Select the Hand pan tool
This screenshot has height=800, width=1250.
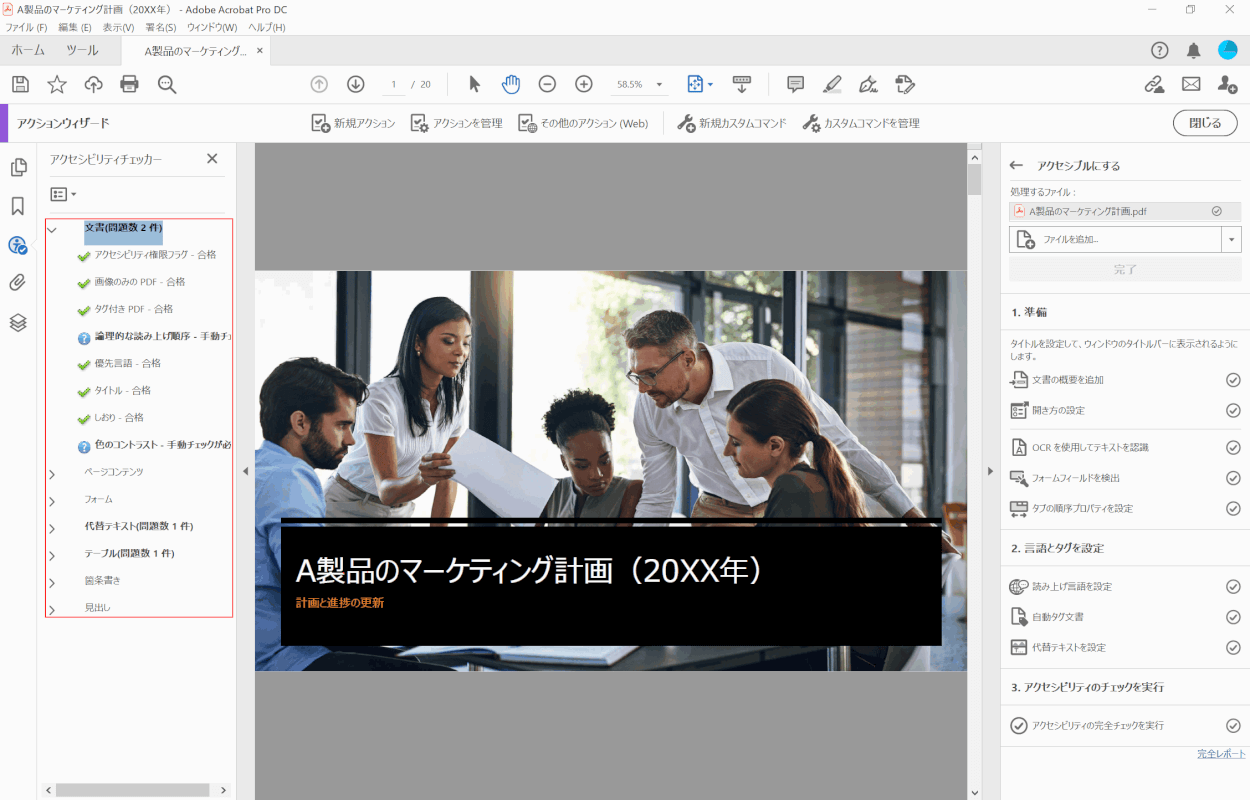click(511, 85)
